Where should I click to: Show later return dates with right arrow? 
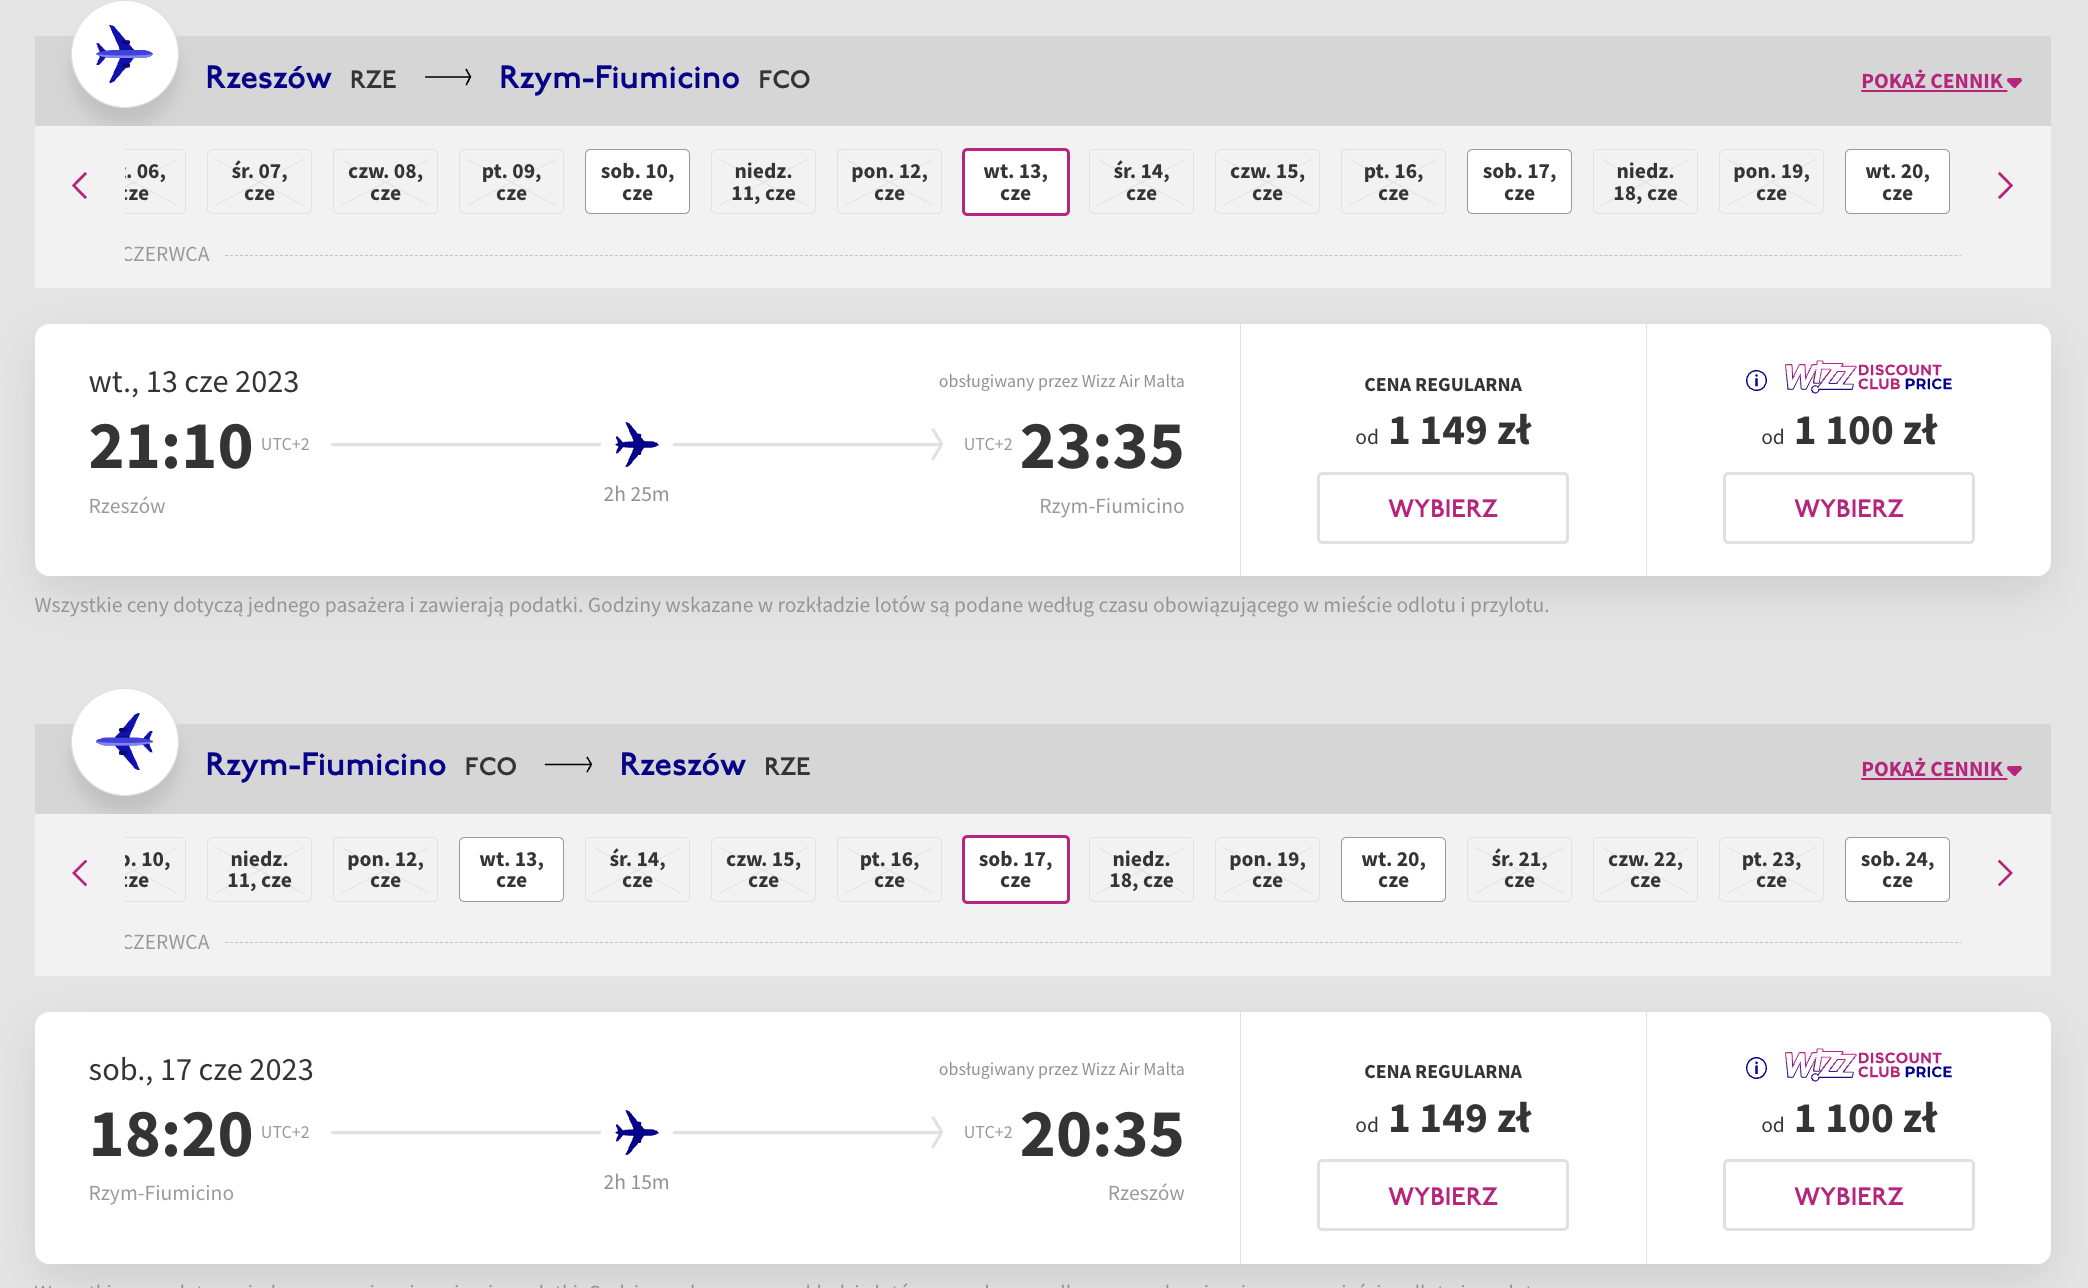coord(2005,873)
